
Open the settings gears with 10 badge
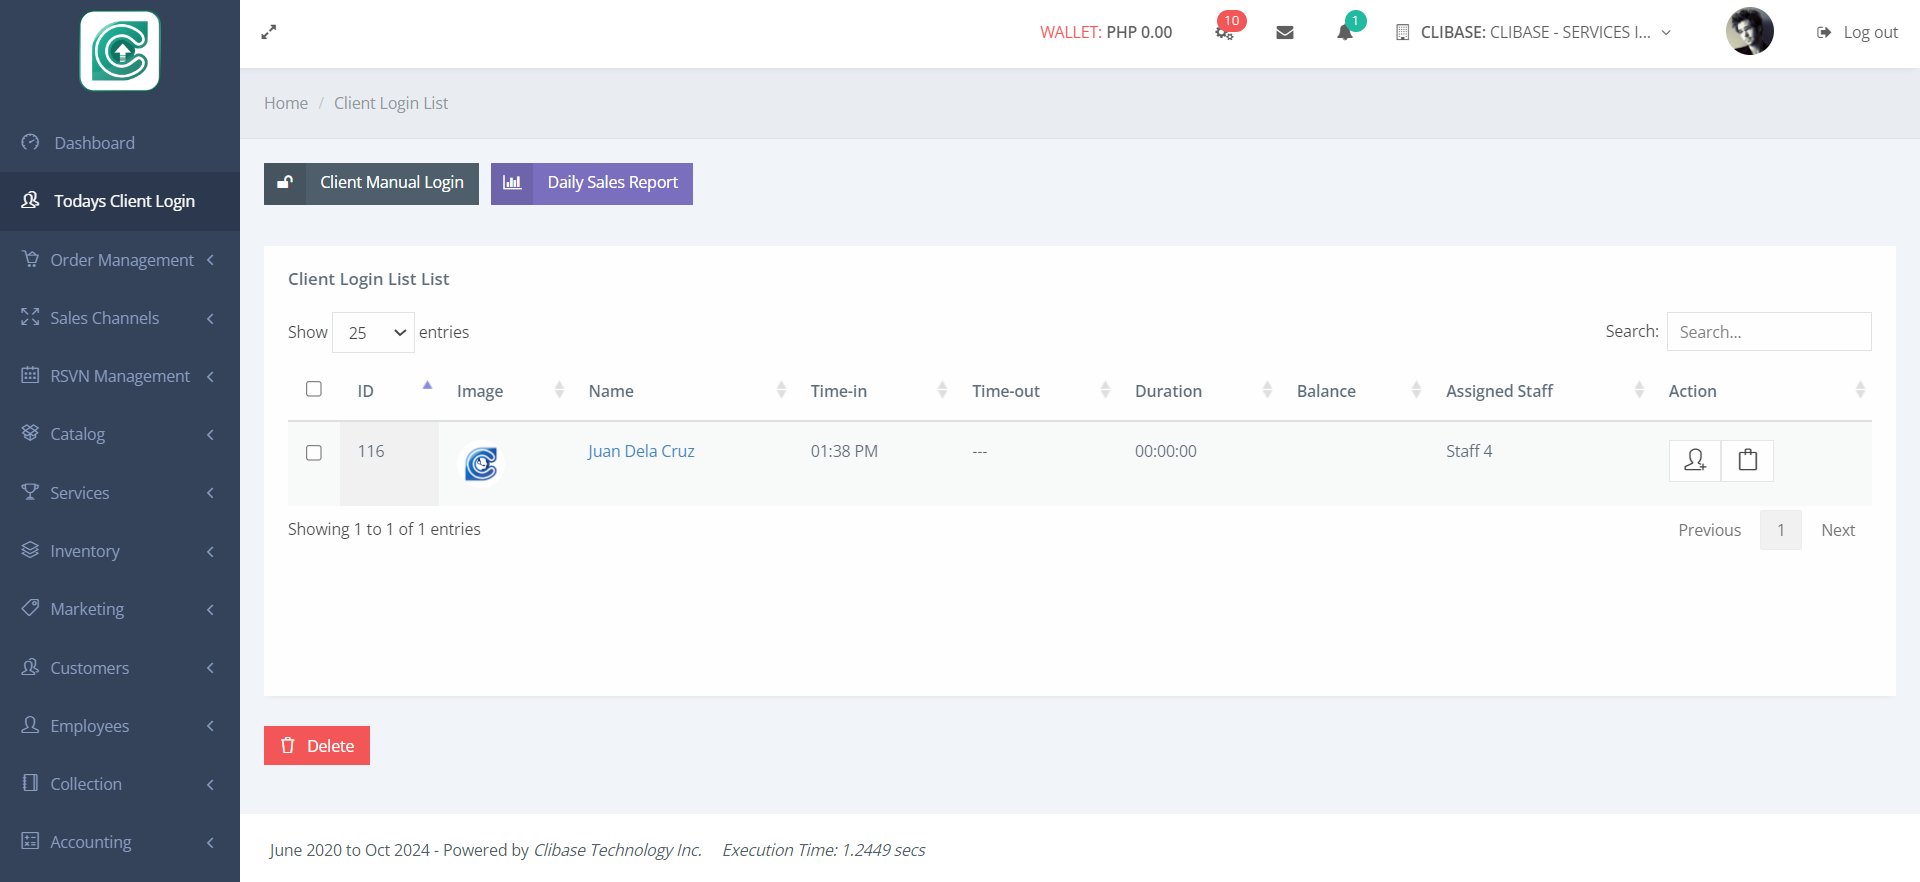tap(1224, 32)
